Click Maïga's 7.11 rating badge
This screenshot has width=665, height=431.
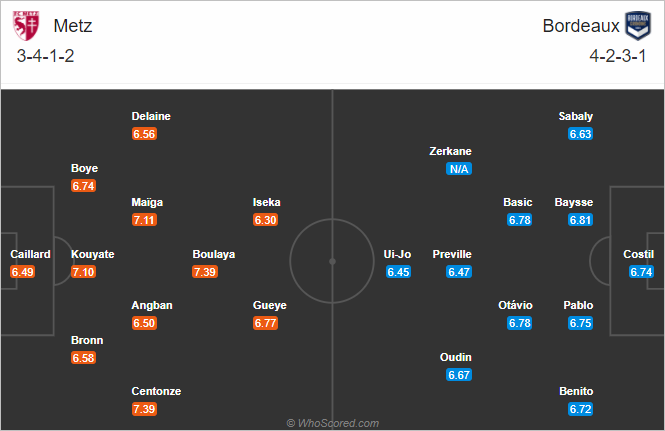(144, 220)
